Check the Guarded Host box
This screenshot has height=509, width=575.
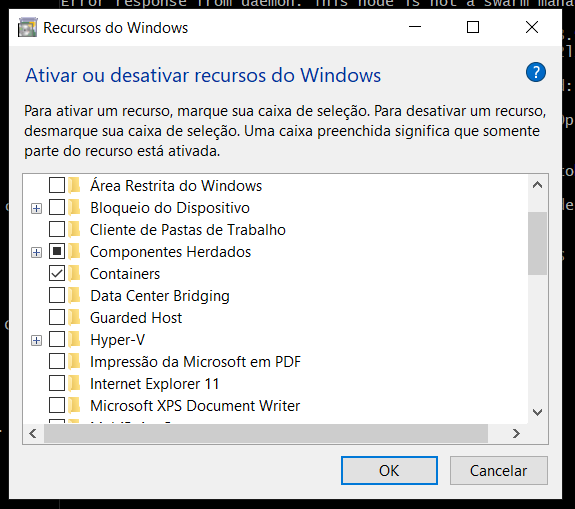[x=57, y=318]
